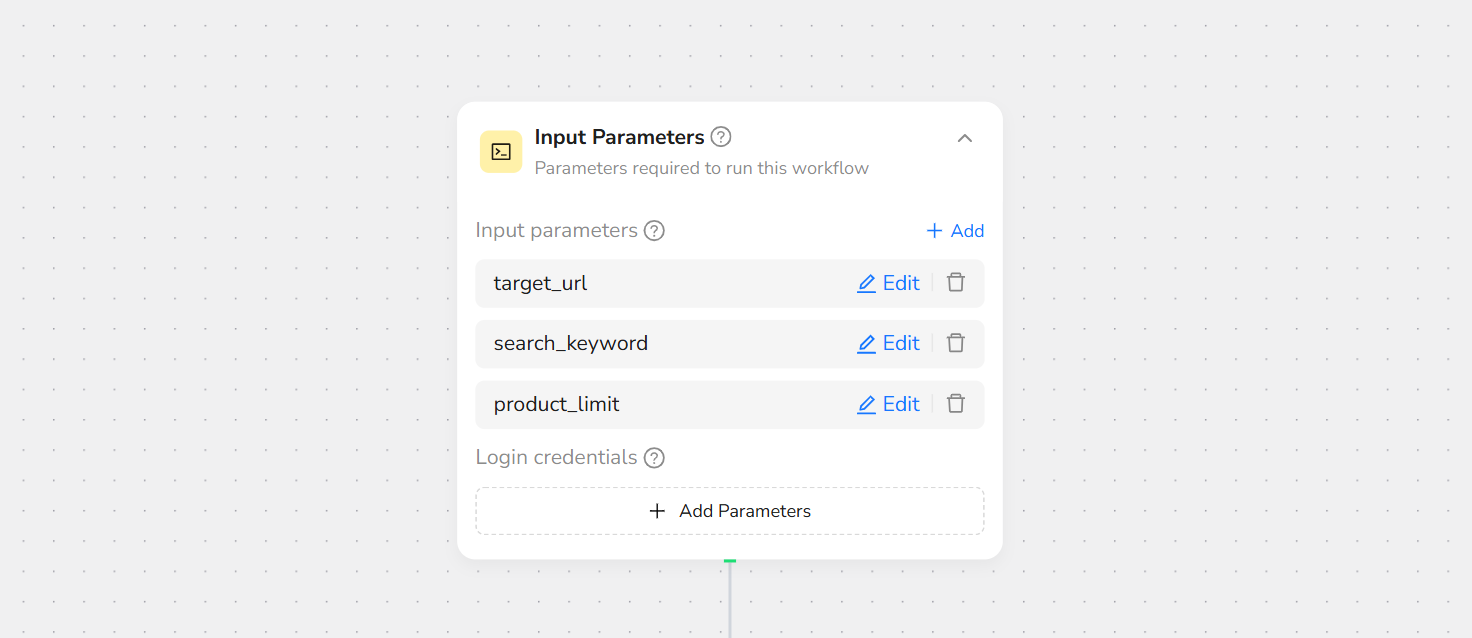Click the Login credentials section label

coord(557,457)
